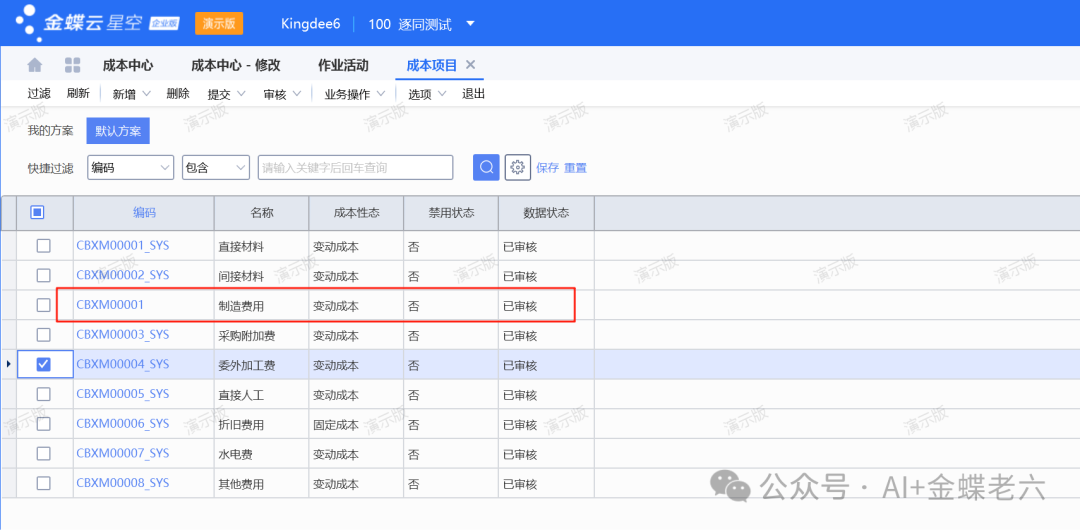Switch to the 作业活动 tab
This screenshot has height=530, width=1080.
click(343, 65)
